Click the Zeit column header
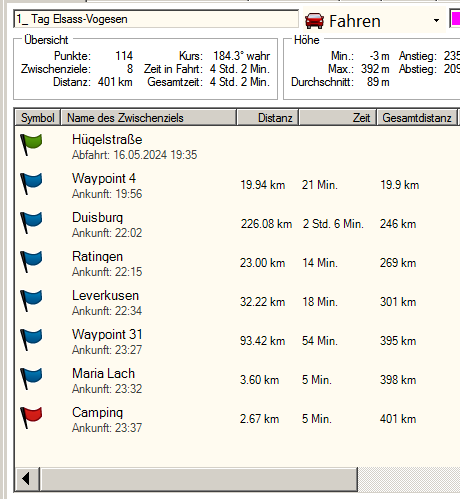The height and width of the screenshot is (499, 460). (338, 118)
